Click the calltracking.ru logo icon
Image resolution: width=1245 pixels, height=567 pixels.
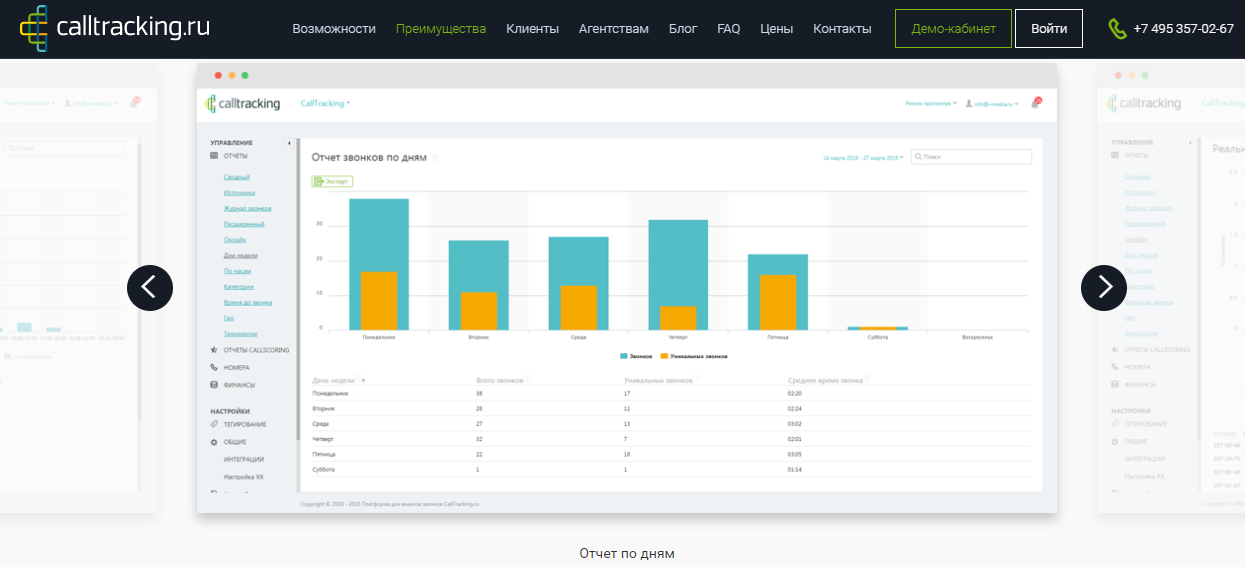pyautogui.click(x=34, y=28)
